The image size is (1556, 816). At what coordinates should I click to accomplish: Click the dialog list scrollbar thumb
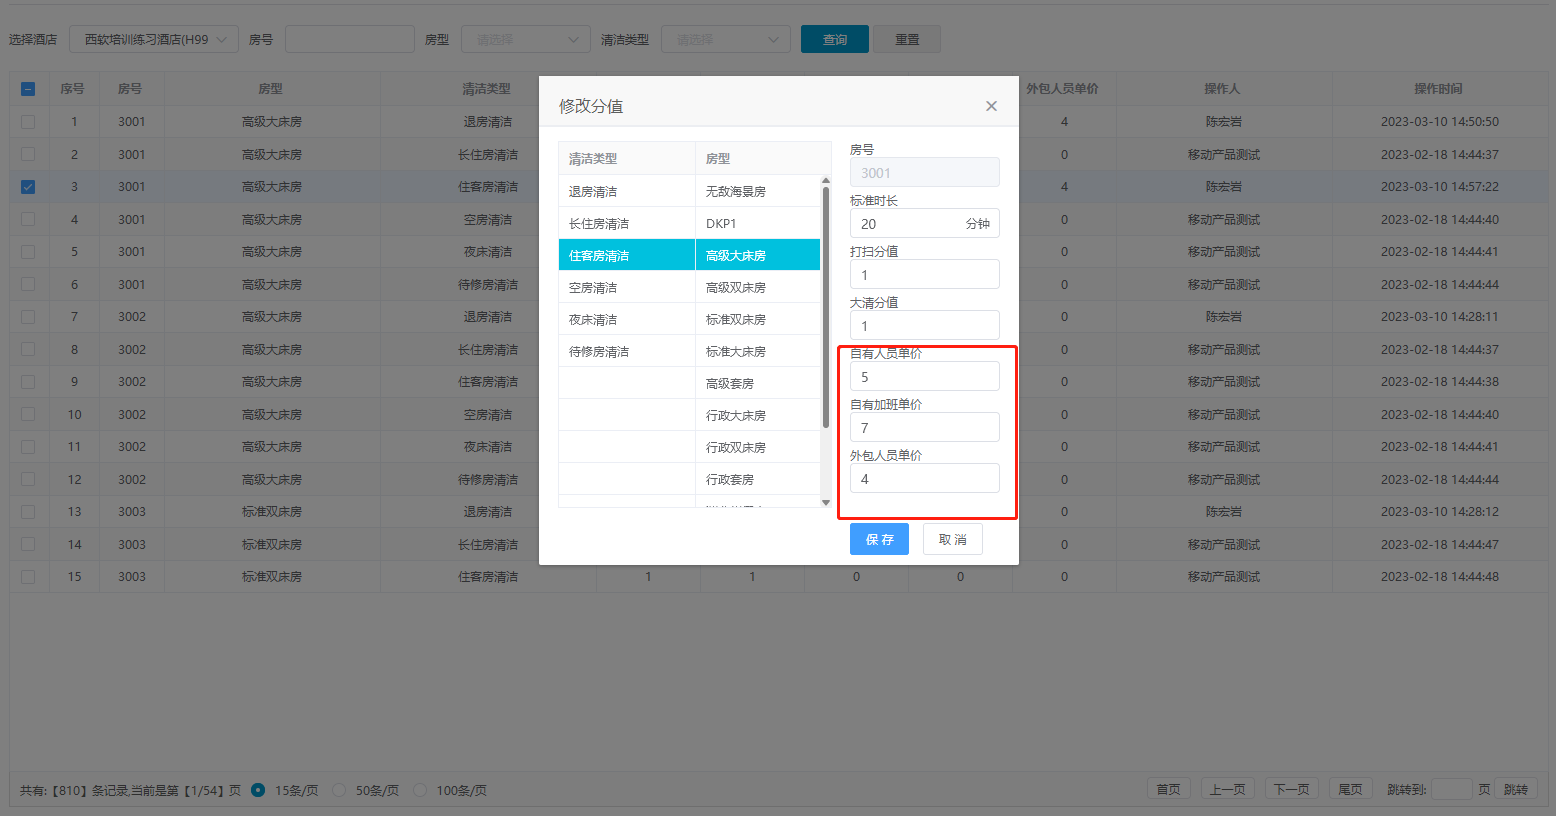pyautogui.click(x=826, y=308)
